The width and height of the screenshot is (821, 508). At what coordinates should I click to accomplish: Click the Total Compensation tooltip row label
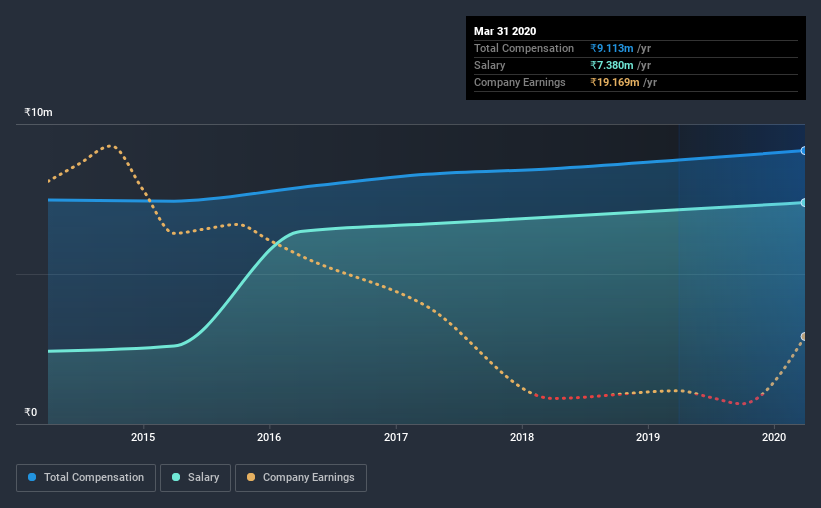tap(524, 48)
